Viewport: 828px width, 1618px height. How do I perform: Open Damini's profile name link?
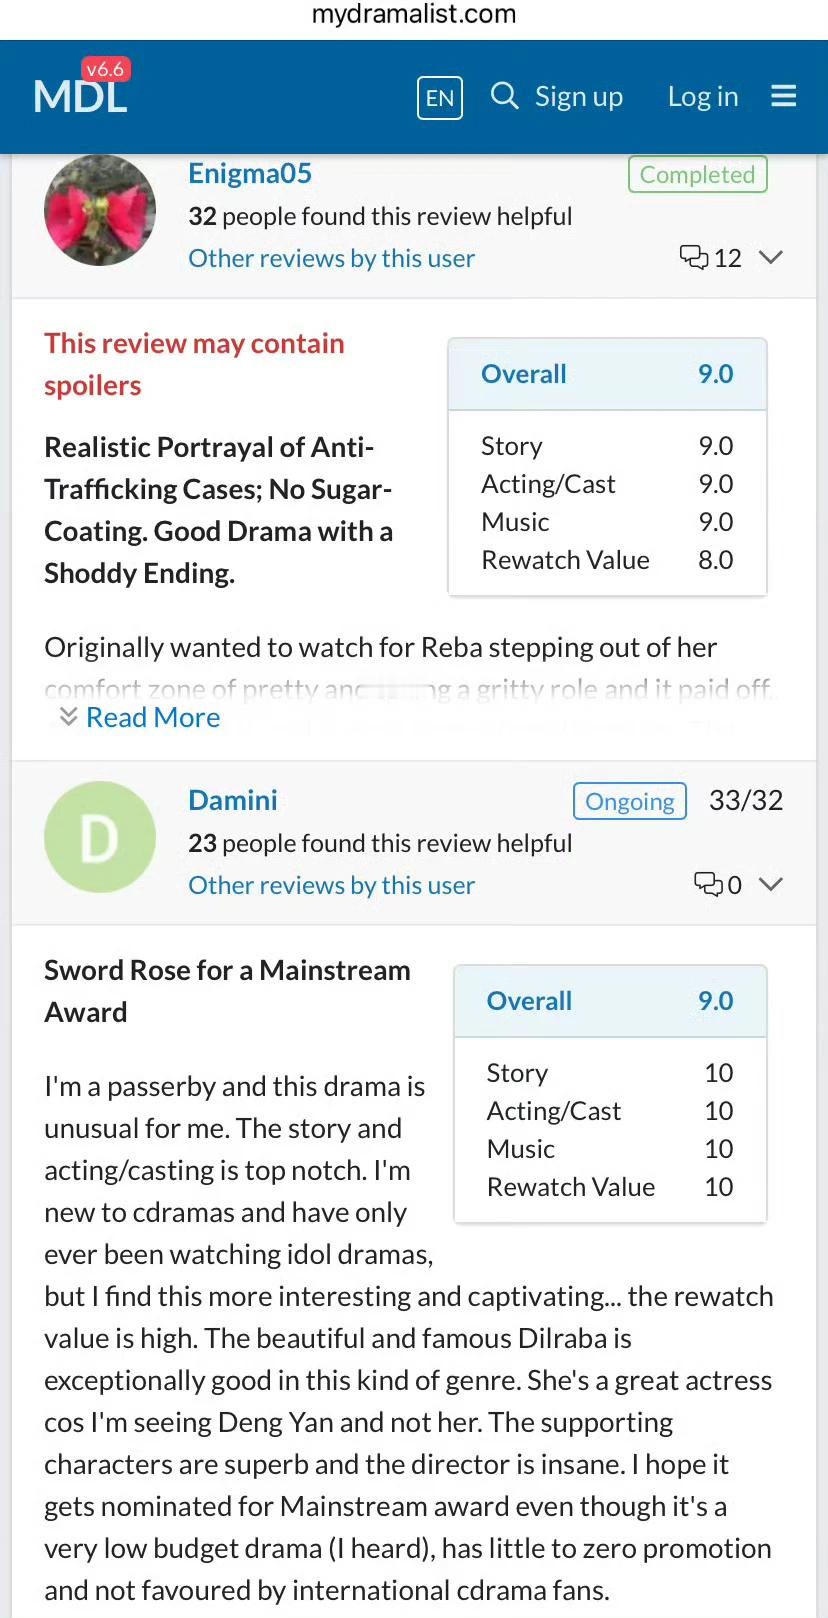pyautogui.click(x=233, y=800)
